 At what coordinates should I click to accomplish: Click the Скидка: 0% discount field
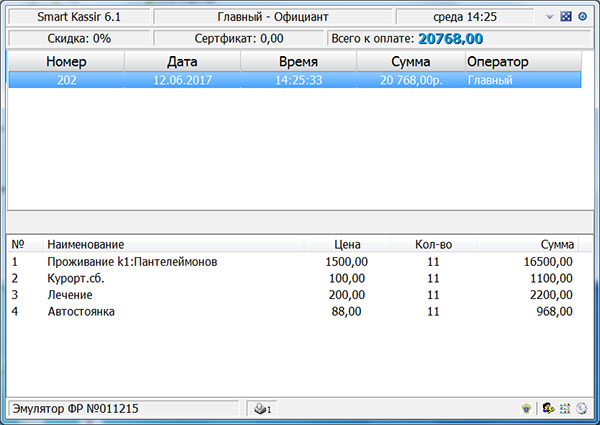[79, 38]
